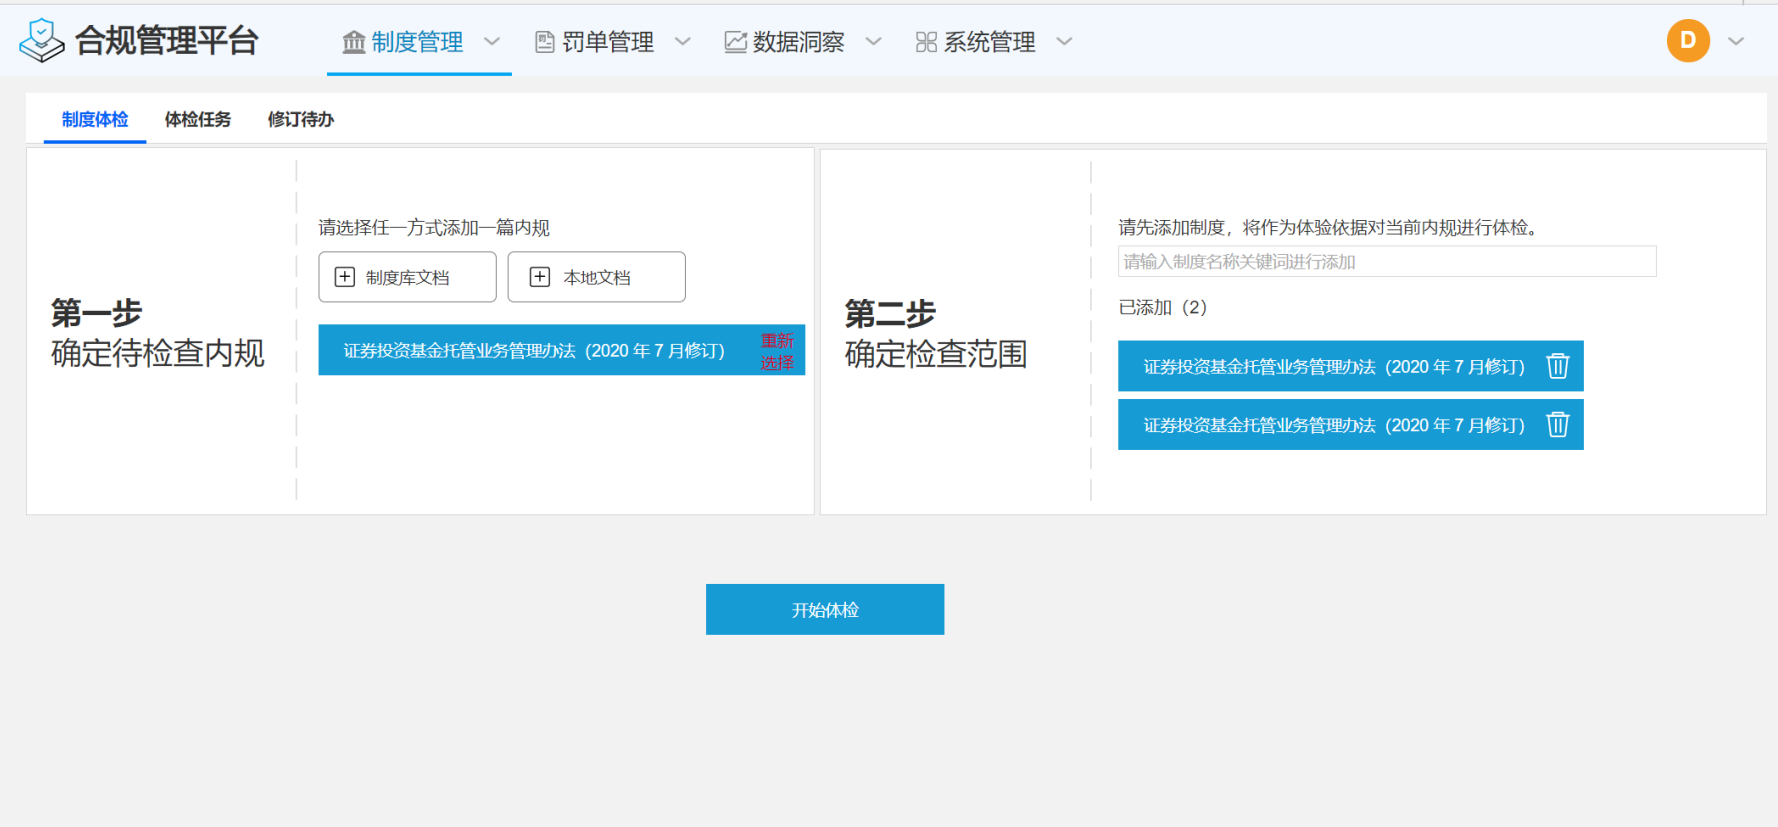Click the platform shield logo icon
The width and height of the screenshot is (1778, 827).
[41, 41]
